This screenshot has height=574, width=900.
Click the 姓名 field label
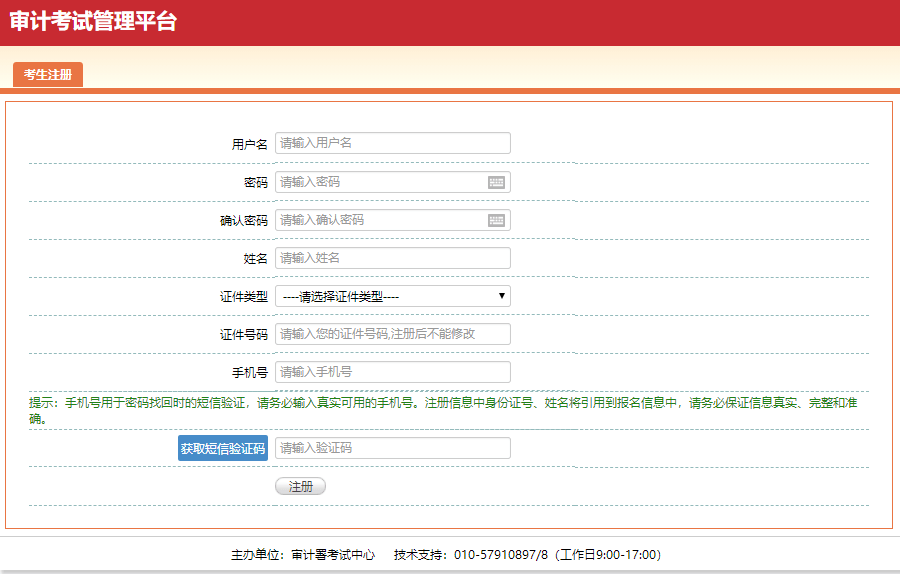[x=255, y=259]
